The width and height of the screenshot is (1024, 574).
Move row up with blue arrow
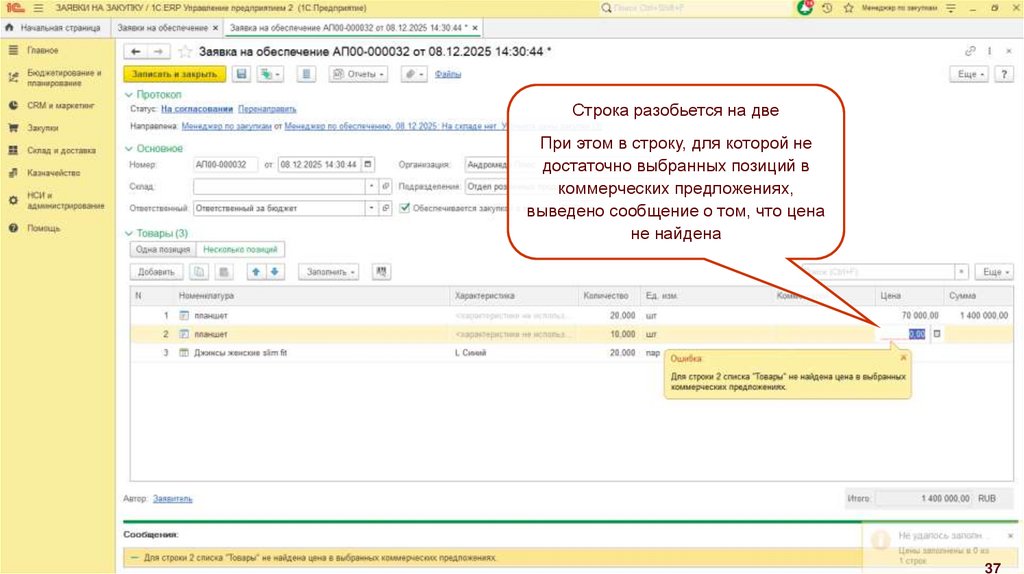point(256,271)
